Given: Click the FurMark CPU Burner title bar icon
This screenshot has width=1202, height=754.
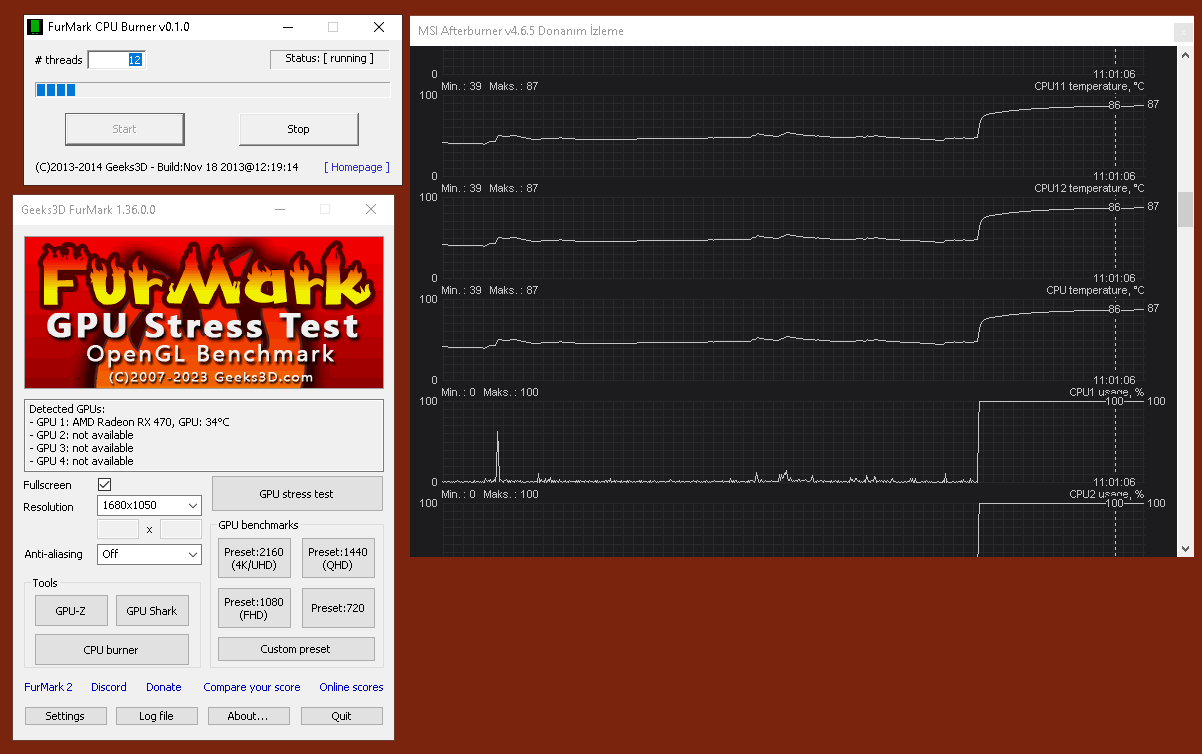Looking at the screenshot, I should [35, 27].
